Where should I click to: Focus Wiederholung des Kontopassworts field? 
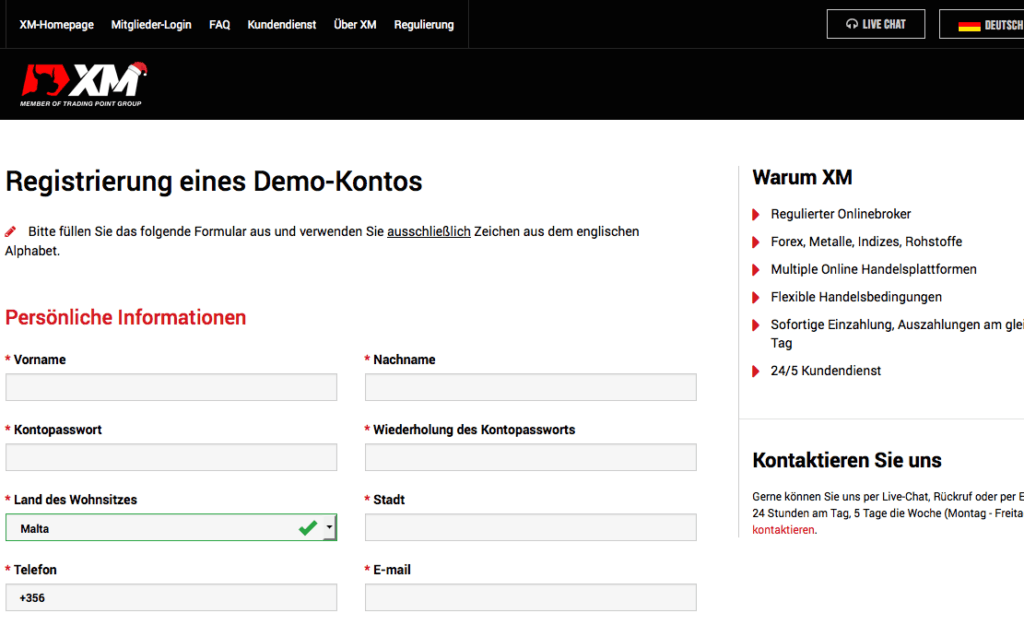(530, 457)
